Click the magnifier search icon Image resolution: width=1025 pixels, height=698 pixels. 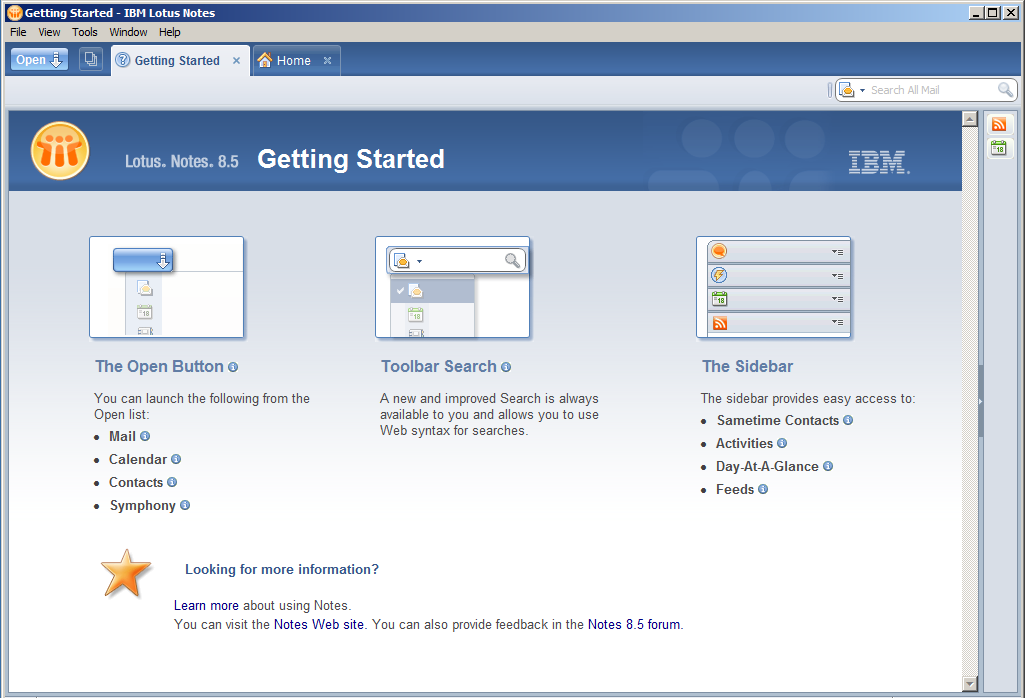pyautogui.click(x=1005, y=90)
